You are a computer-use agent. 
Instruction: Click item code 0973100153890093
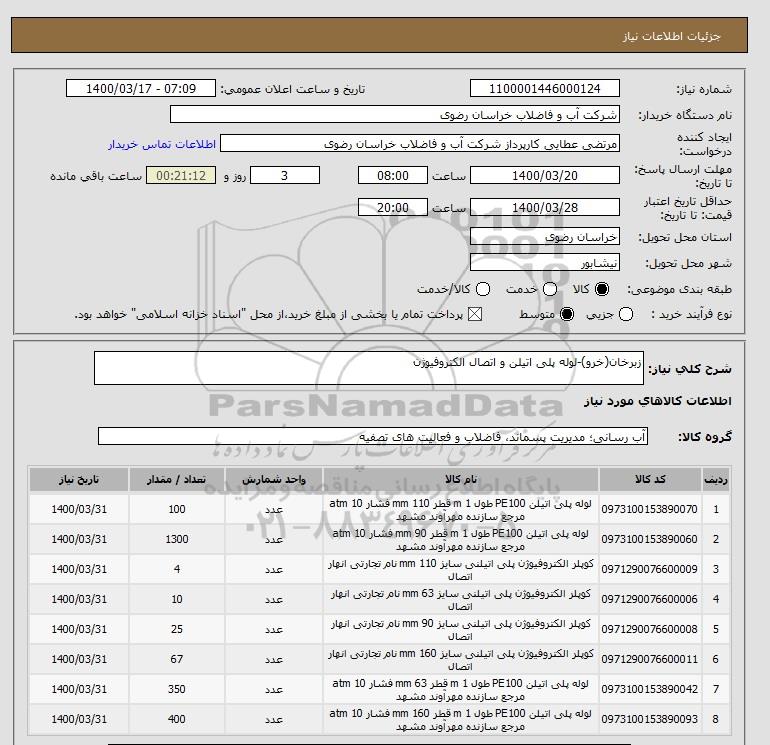coord(650,719)
